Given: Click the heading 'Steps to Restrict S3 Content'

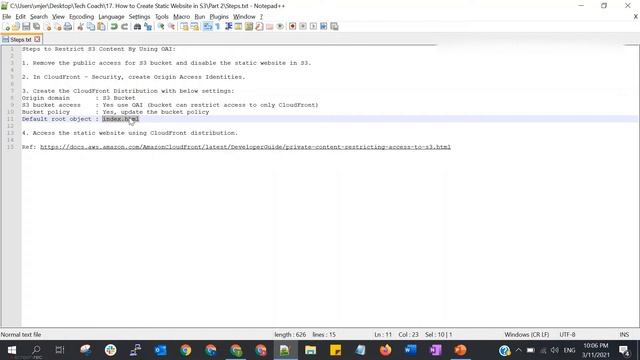Looking at the screenshot, I should click(x=99, y=49).
